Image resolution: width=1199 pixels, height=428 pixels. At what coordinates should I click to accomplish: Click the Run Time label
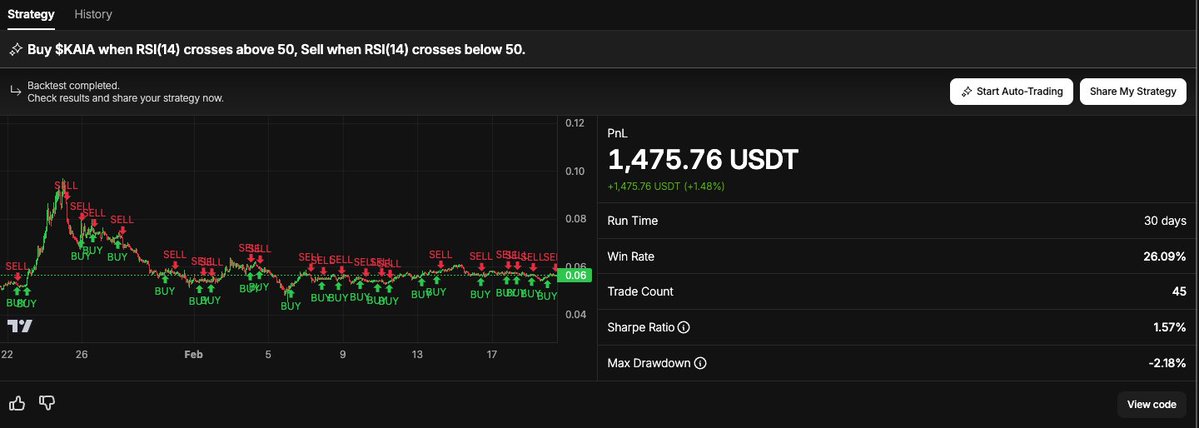pyautogui.click(x=632, y=221)
